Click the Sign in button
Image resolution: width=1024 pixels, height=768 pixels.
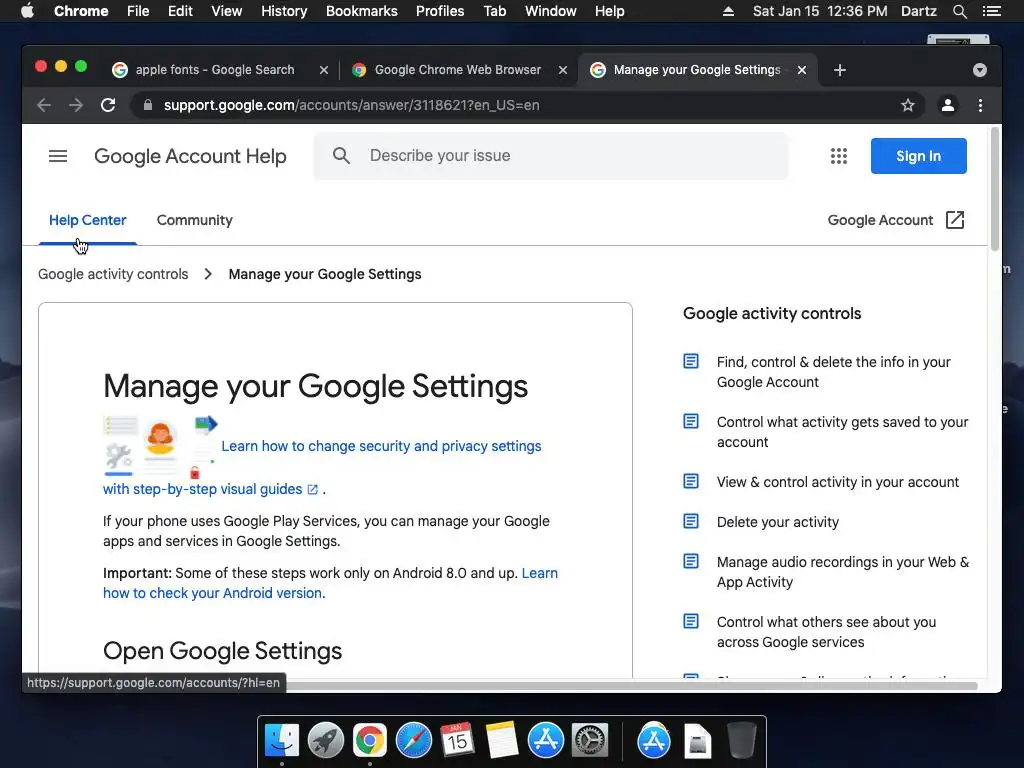coord(918,156)
